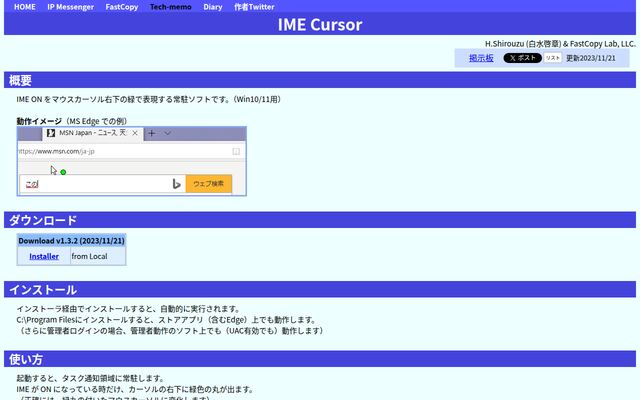Click the X ポスト share button

point(522,58)
